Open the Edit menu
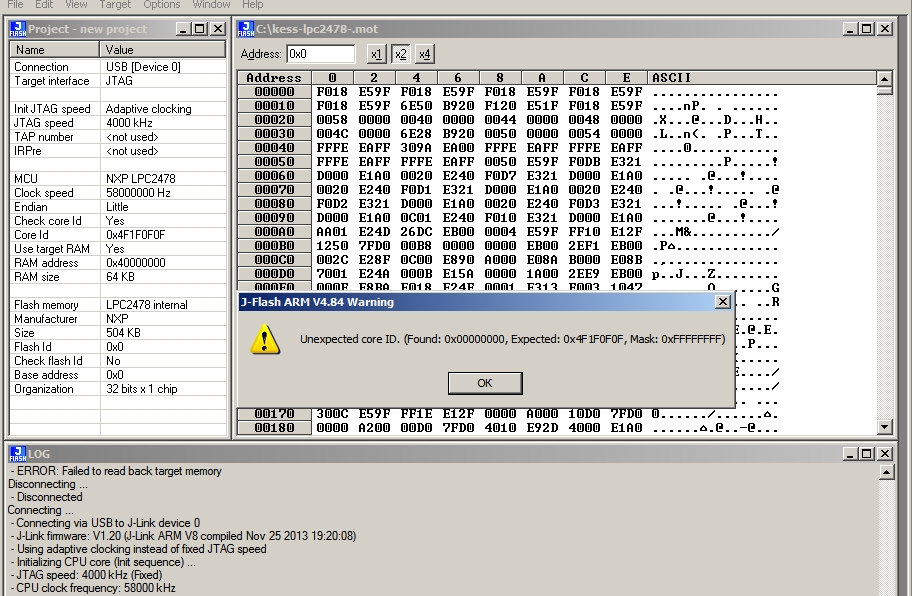This screenshot has height=596, width=912. coord(44,5)
